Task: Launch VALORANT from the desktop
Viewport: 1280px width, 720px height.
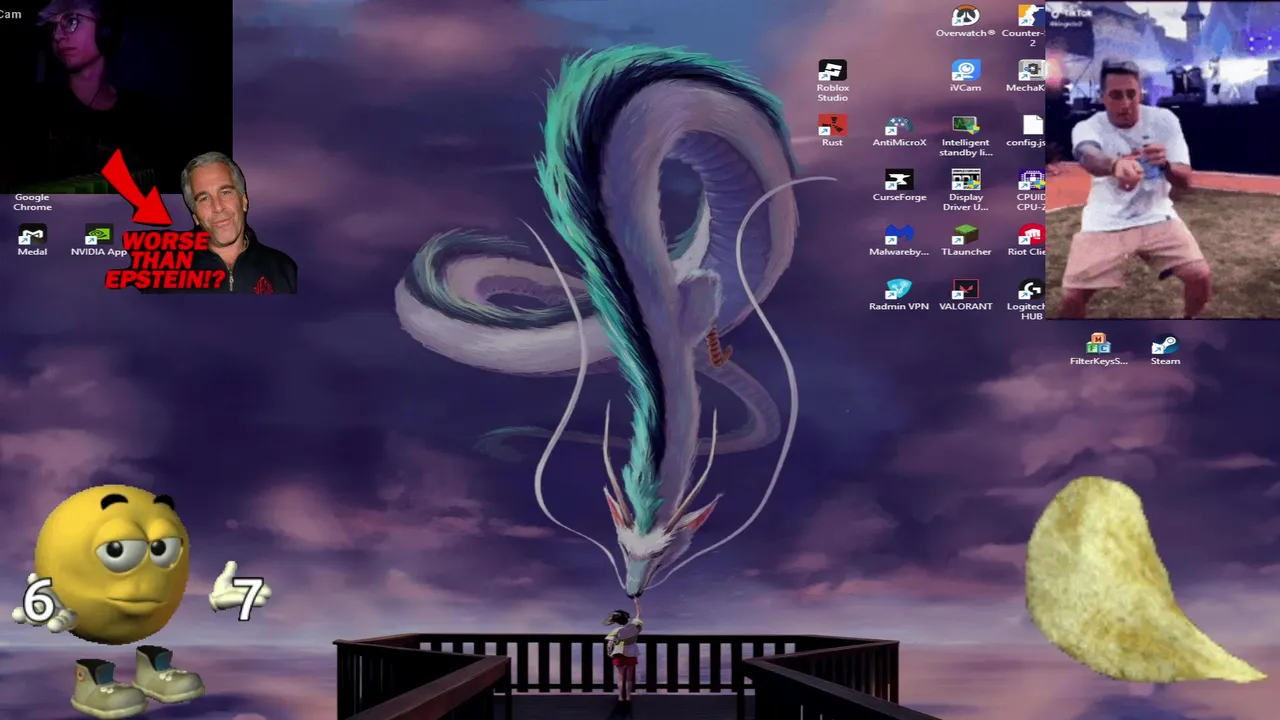Action: pos(965,295)
